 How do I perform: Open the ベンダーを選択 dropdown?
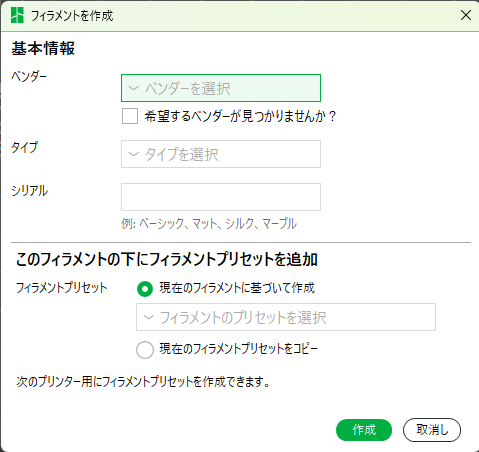point(221,88)
